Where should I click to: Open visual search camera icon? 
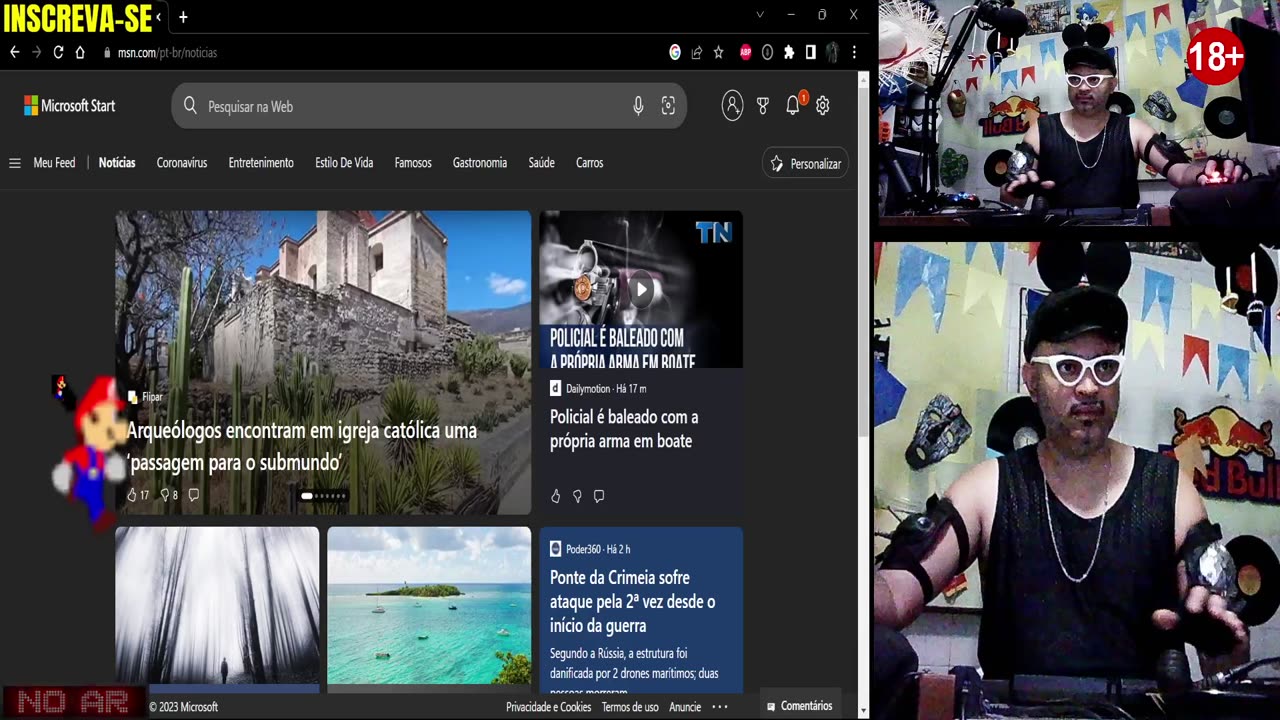coord(668,106)
